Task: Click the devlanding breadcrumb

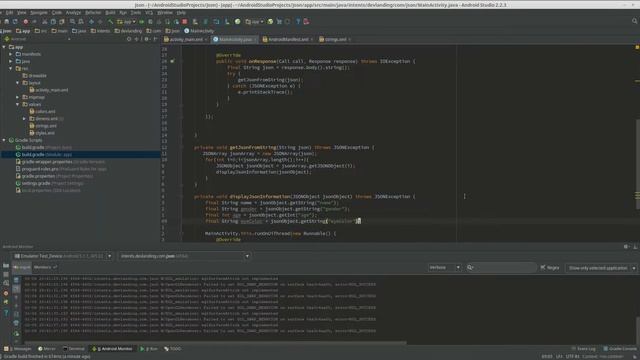Action: [129, 31]
